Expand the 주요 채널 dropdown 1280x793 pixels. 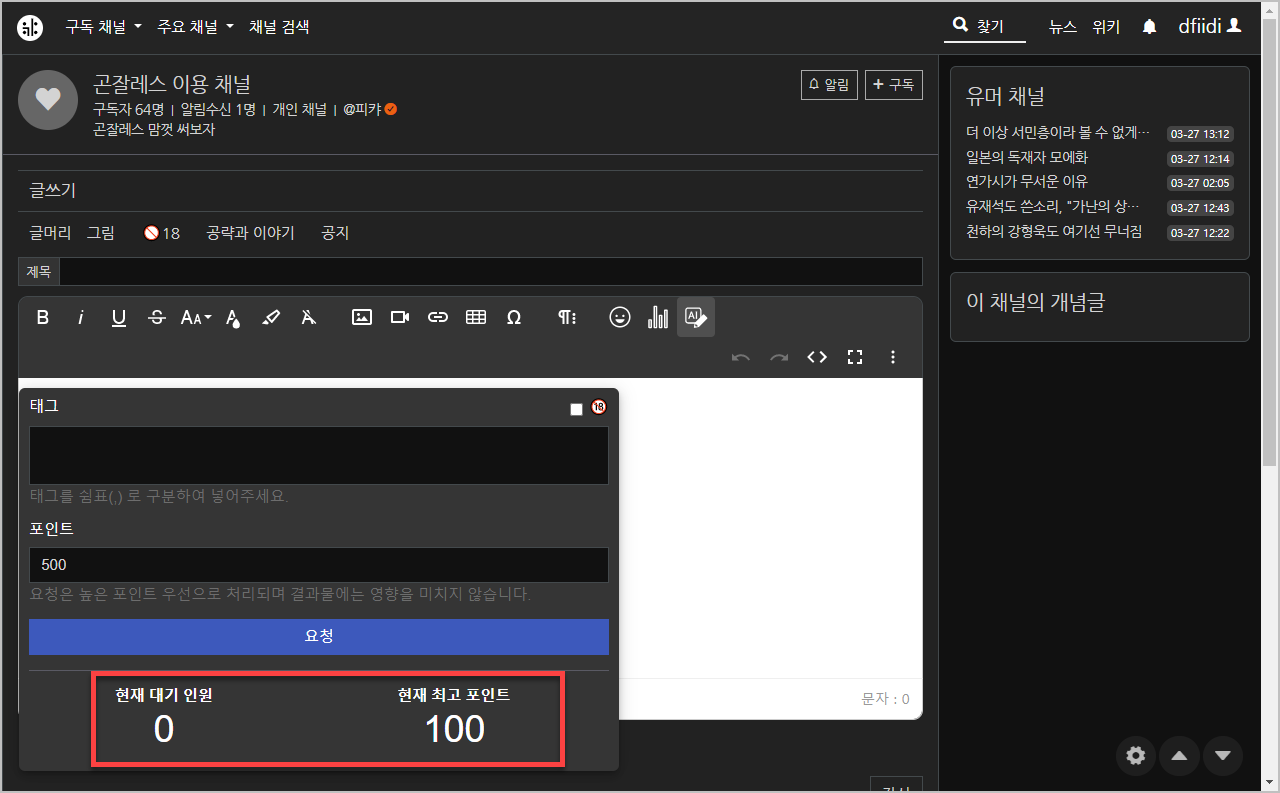(194, 27)
